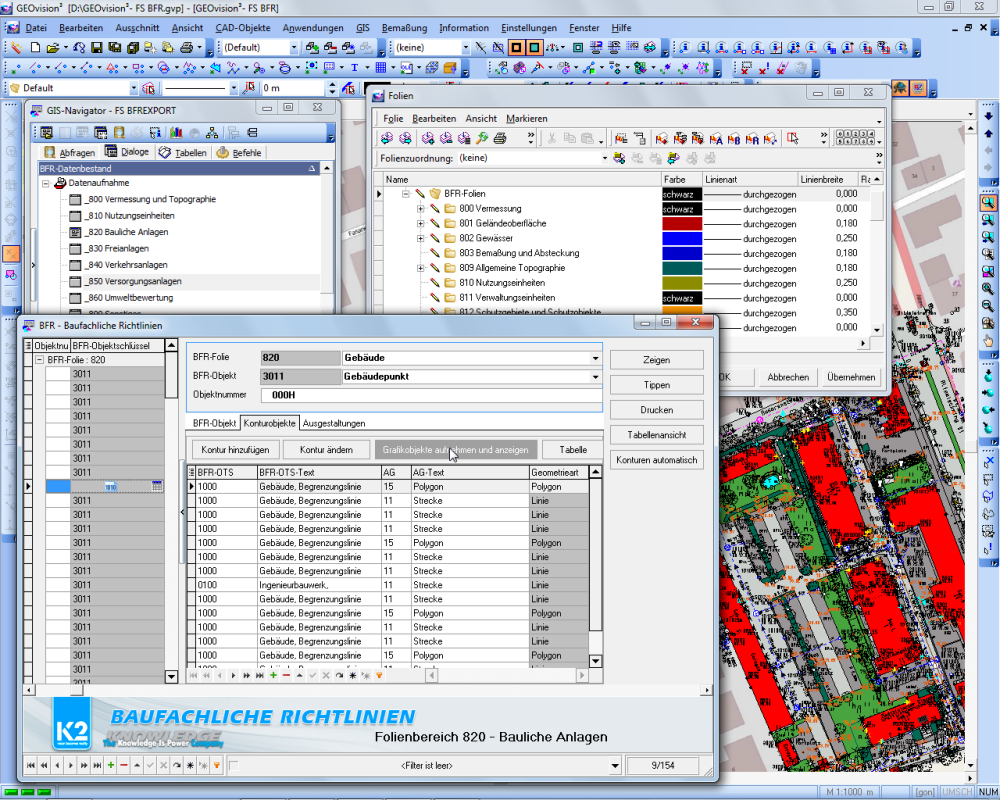Open the 'Default' layer dropdown with the hand icon
Viewport: 1000px width, 800px height.
[x=133, y=88]
